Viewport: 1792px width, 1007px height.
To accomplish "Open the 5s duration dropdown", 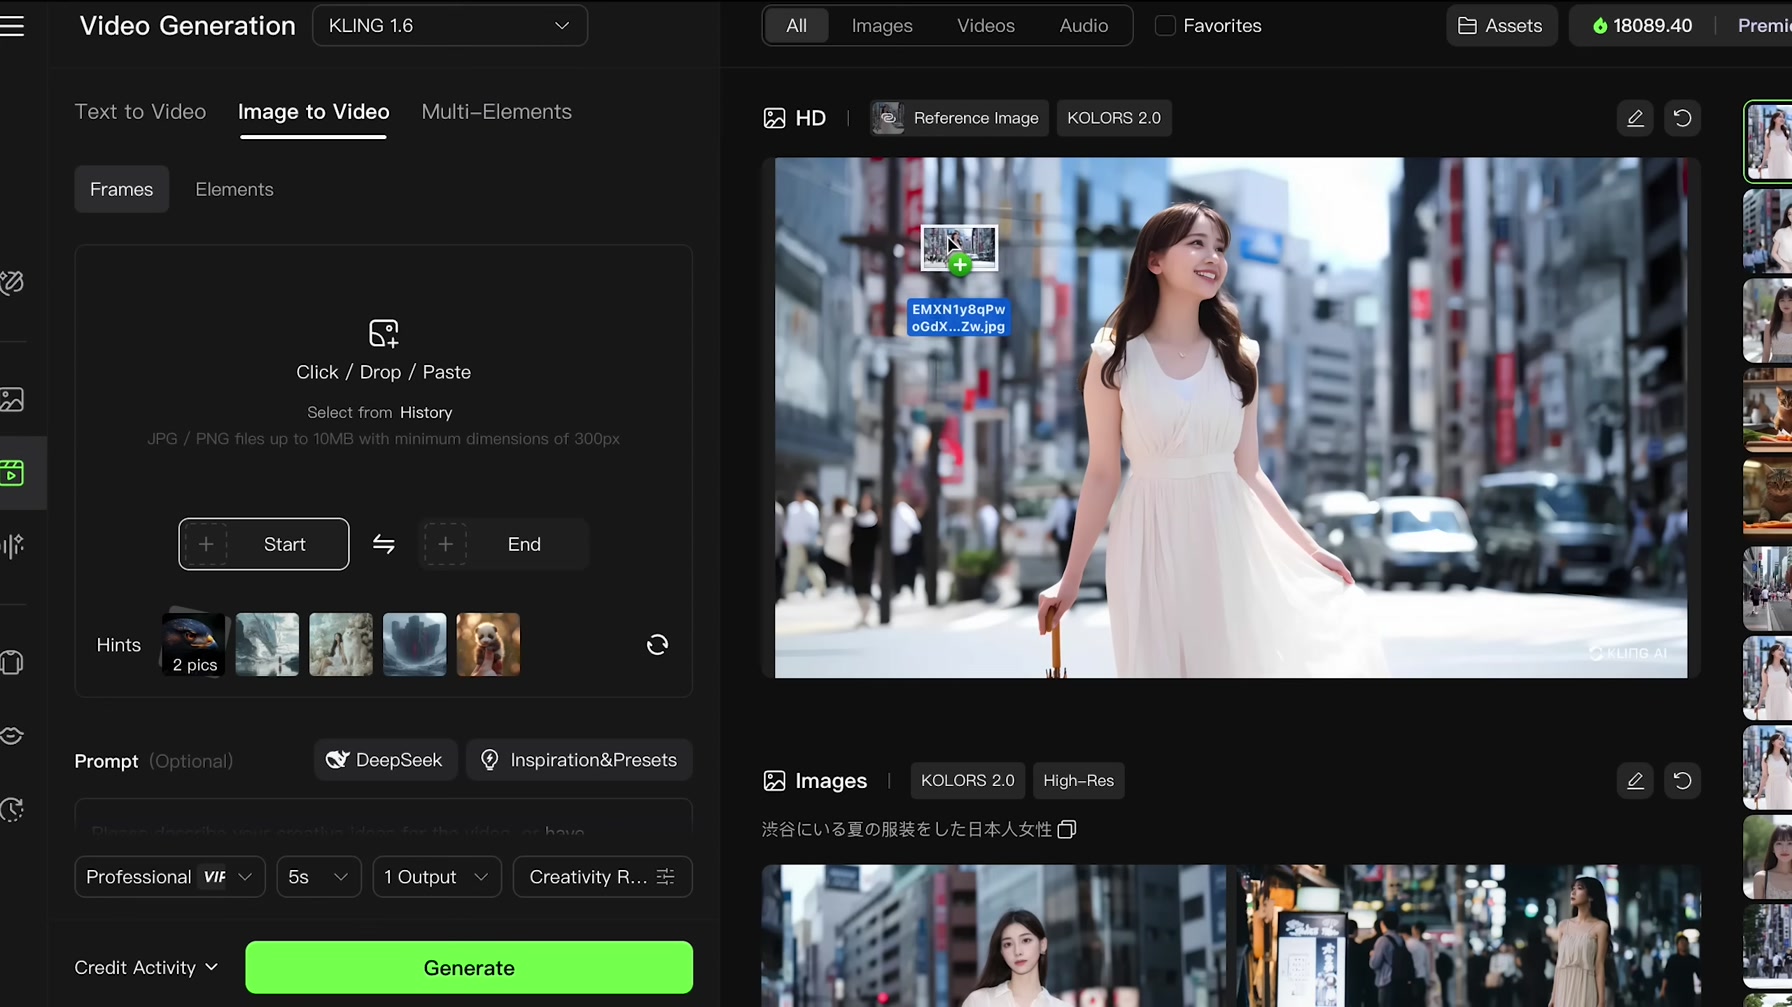I will coord(319,877).
